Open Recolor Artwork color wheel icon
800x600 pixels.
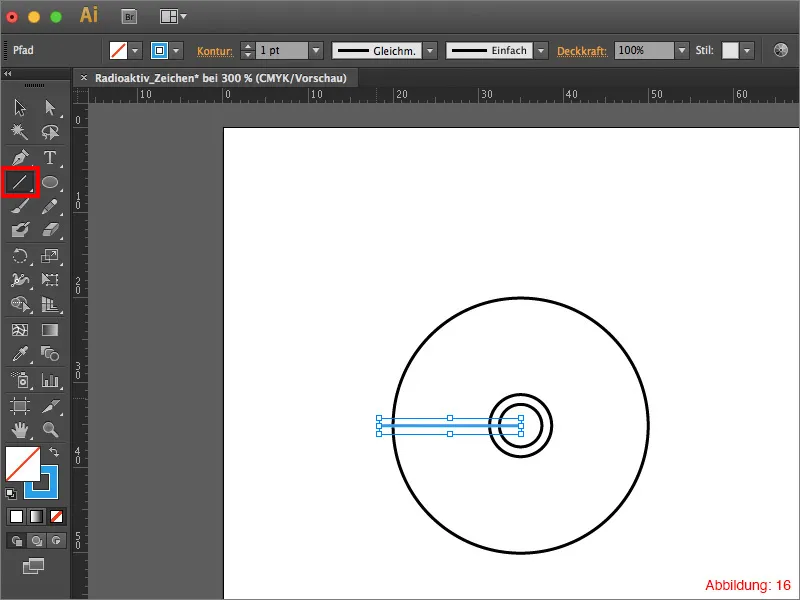tap(781, 50)
